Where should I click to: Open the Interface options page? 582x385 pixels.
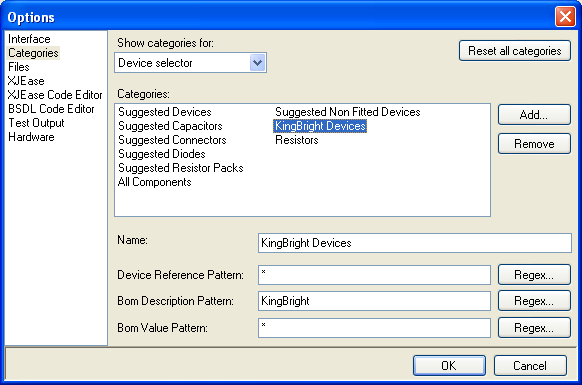tap(29, 39)
